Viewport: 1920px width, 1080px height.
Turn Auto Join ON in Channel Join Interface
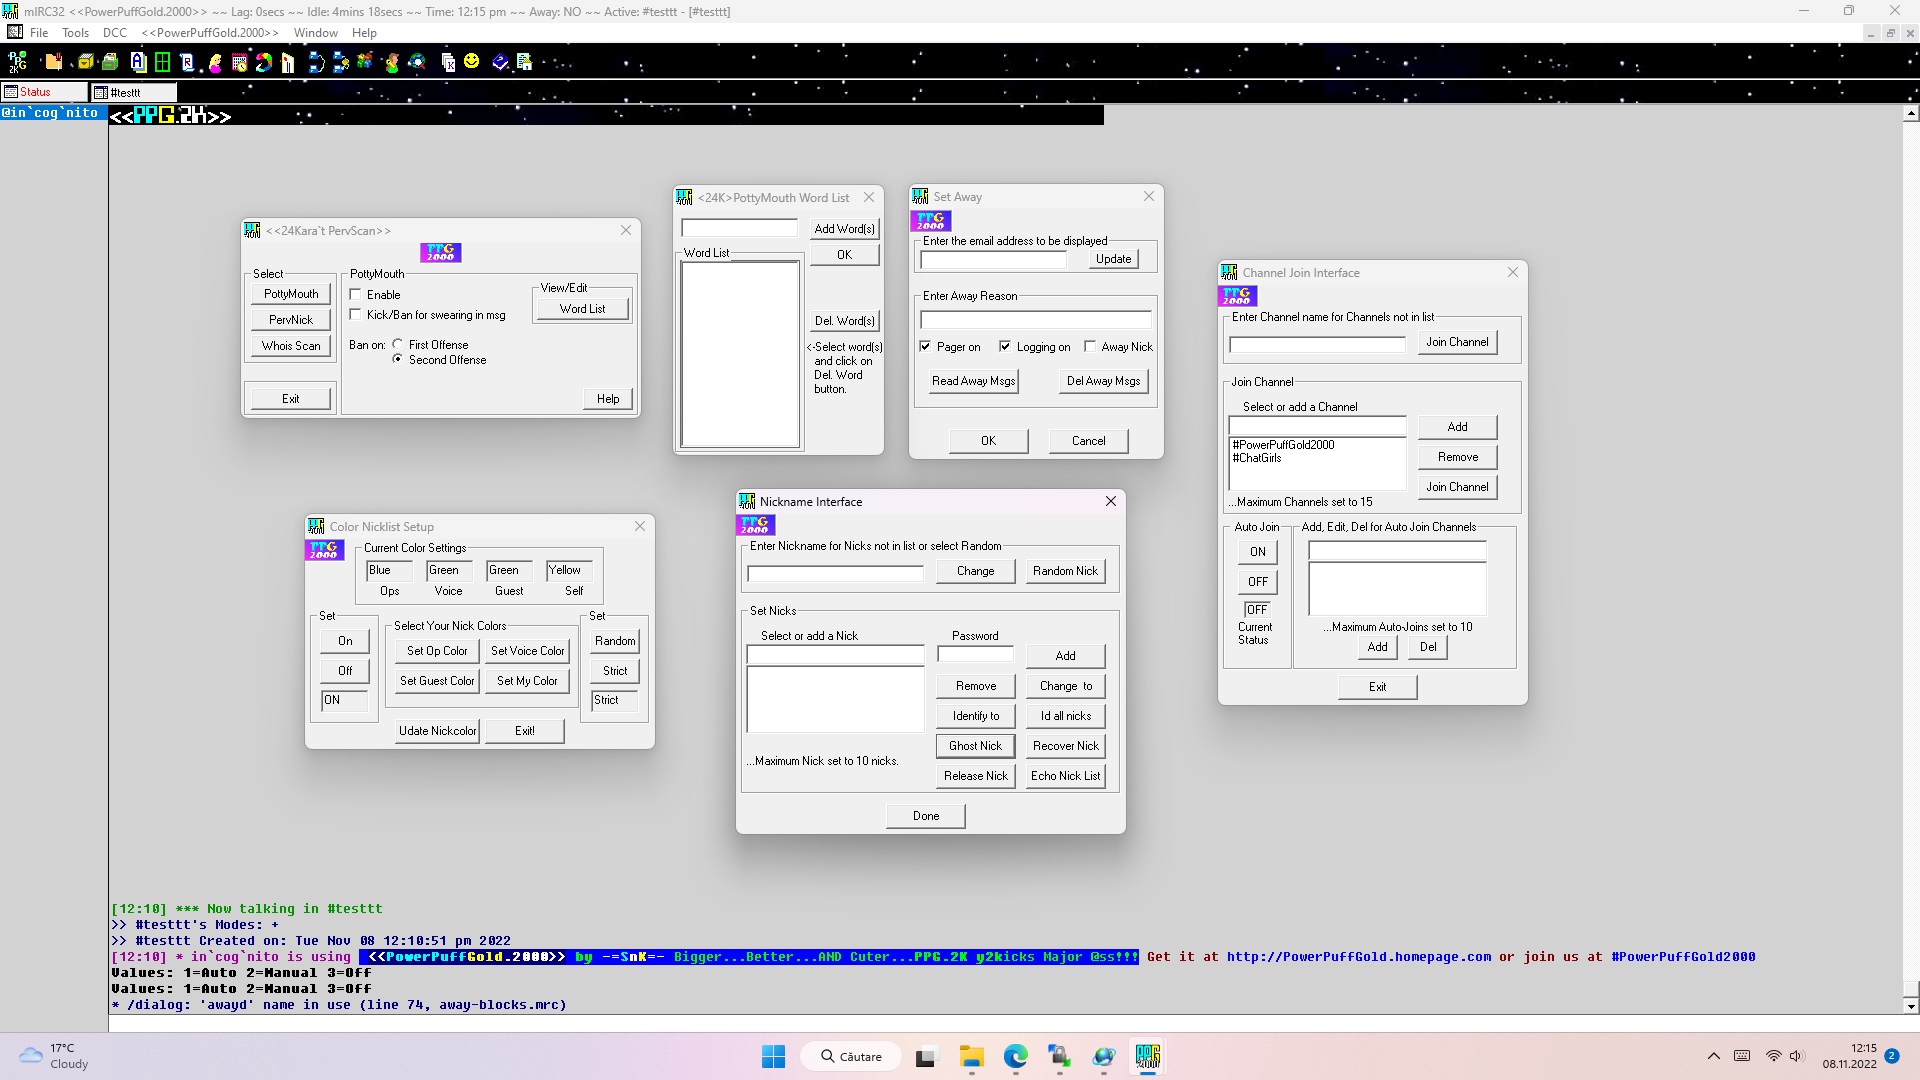click(1257, 552)
